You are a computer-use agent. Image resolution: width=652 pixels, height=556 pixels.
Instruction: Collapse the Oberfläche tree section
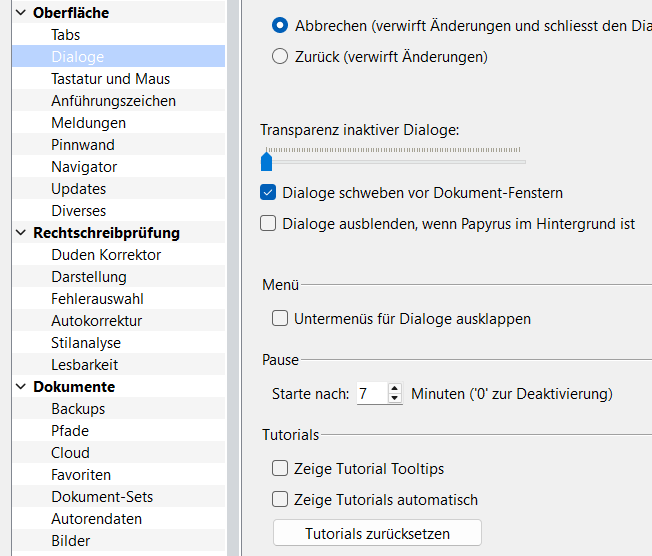click(20, 13)
